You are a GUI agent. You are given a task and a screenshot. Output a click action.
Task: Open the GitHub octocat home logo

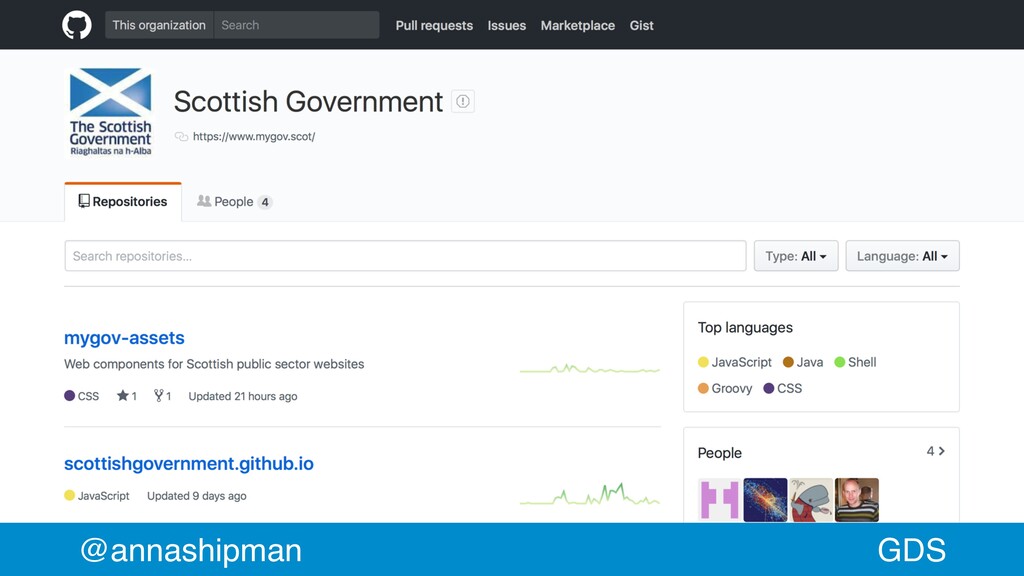point(76,25)
